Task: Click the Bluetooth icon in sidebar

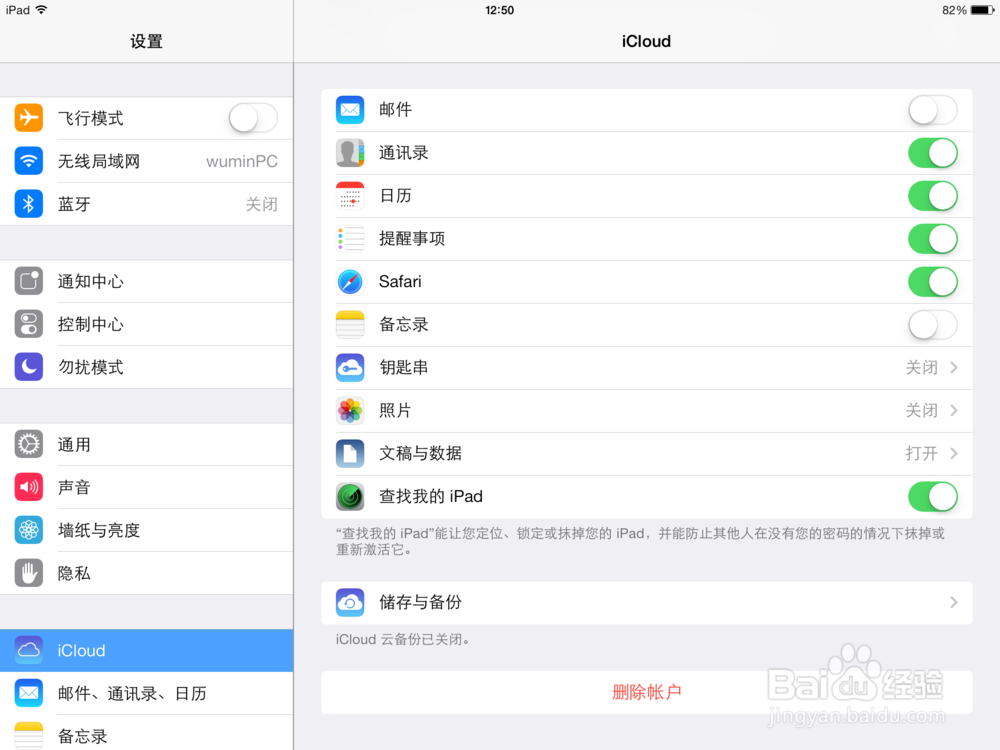Action: (x=28, y=204)
